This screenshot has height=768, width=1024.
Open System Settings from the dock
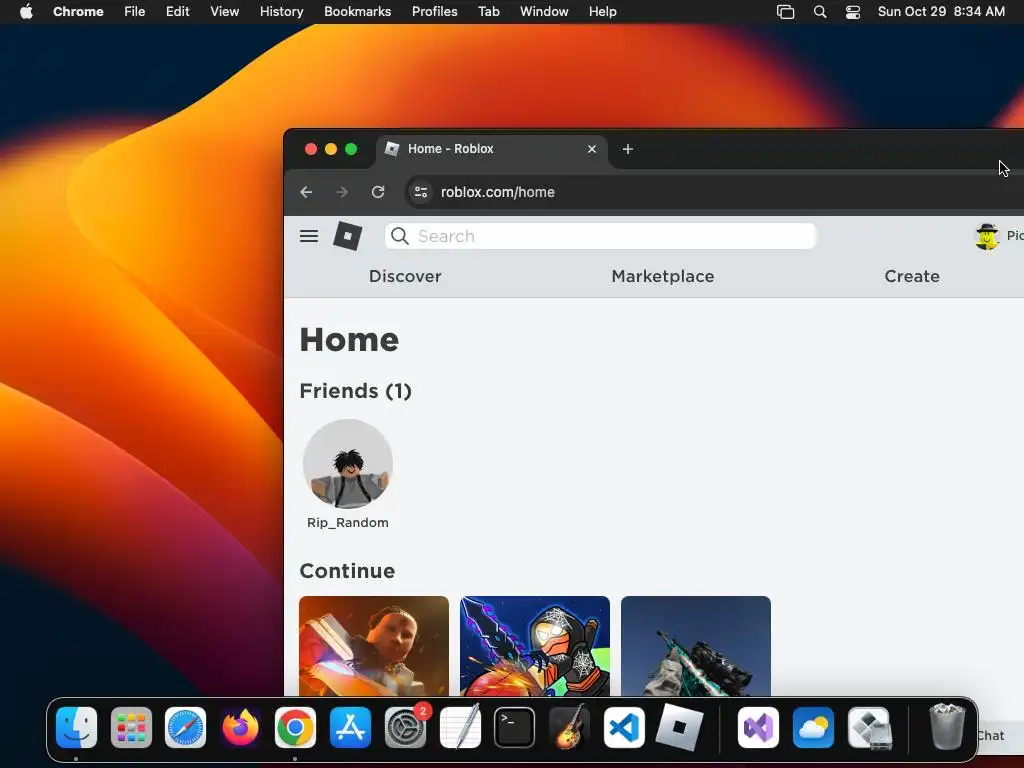[x=405, y=727]
